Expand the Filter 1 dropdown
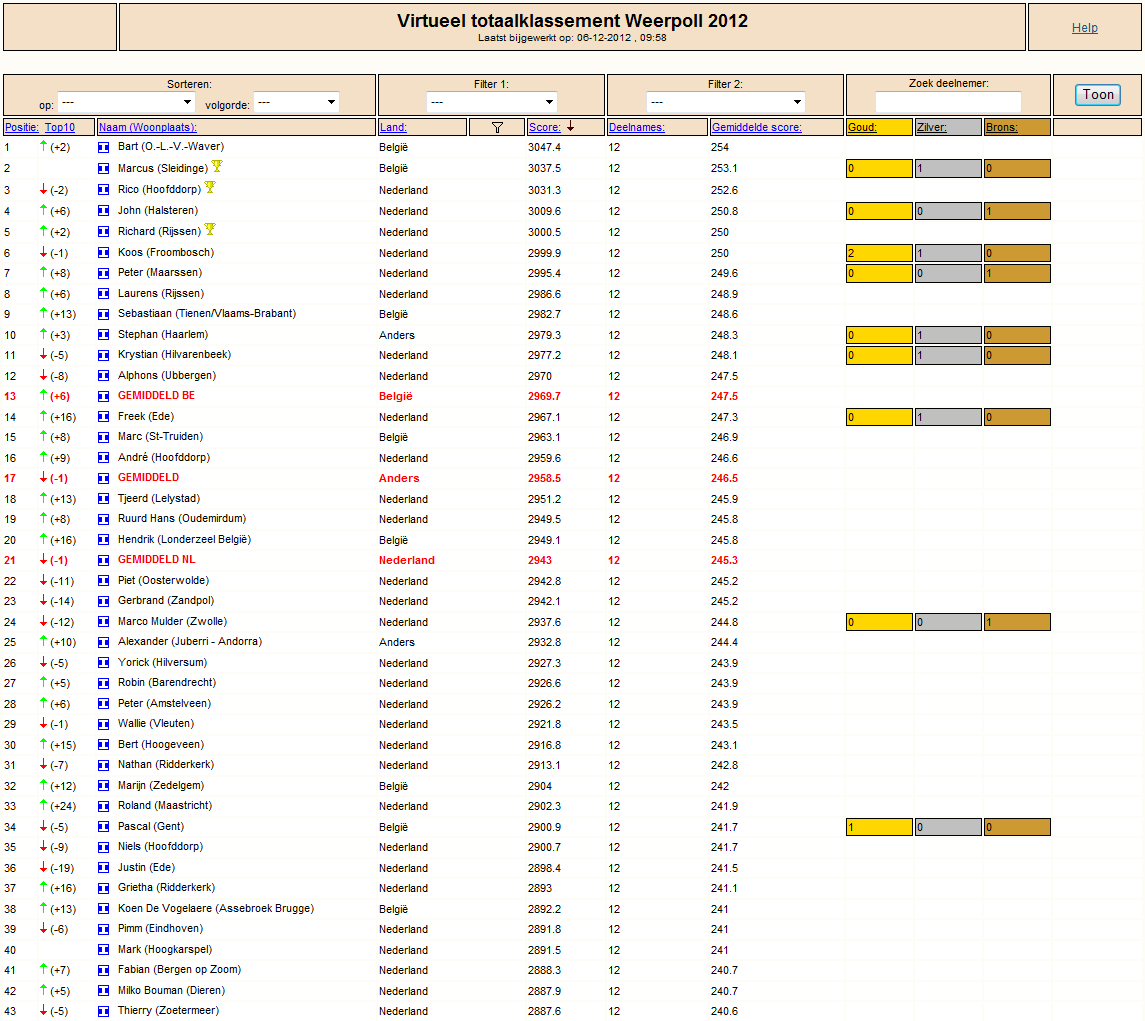1145x1021 pixels. click(491, 102)
